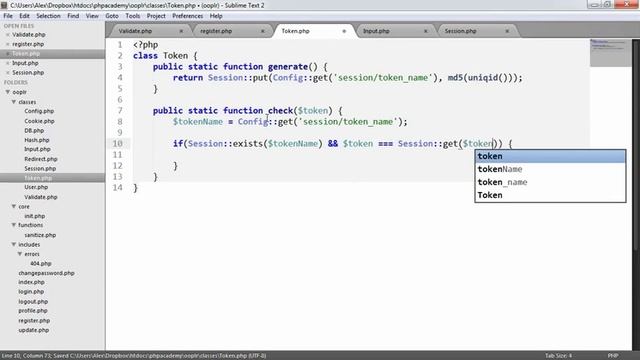Select Session.php in Open Files list
Viewport: 640px width, 360px height.
coord(28,73)
